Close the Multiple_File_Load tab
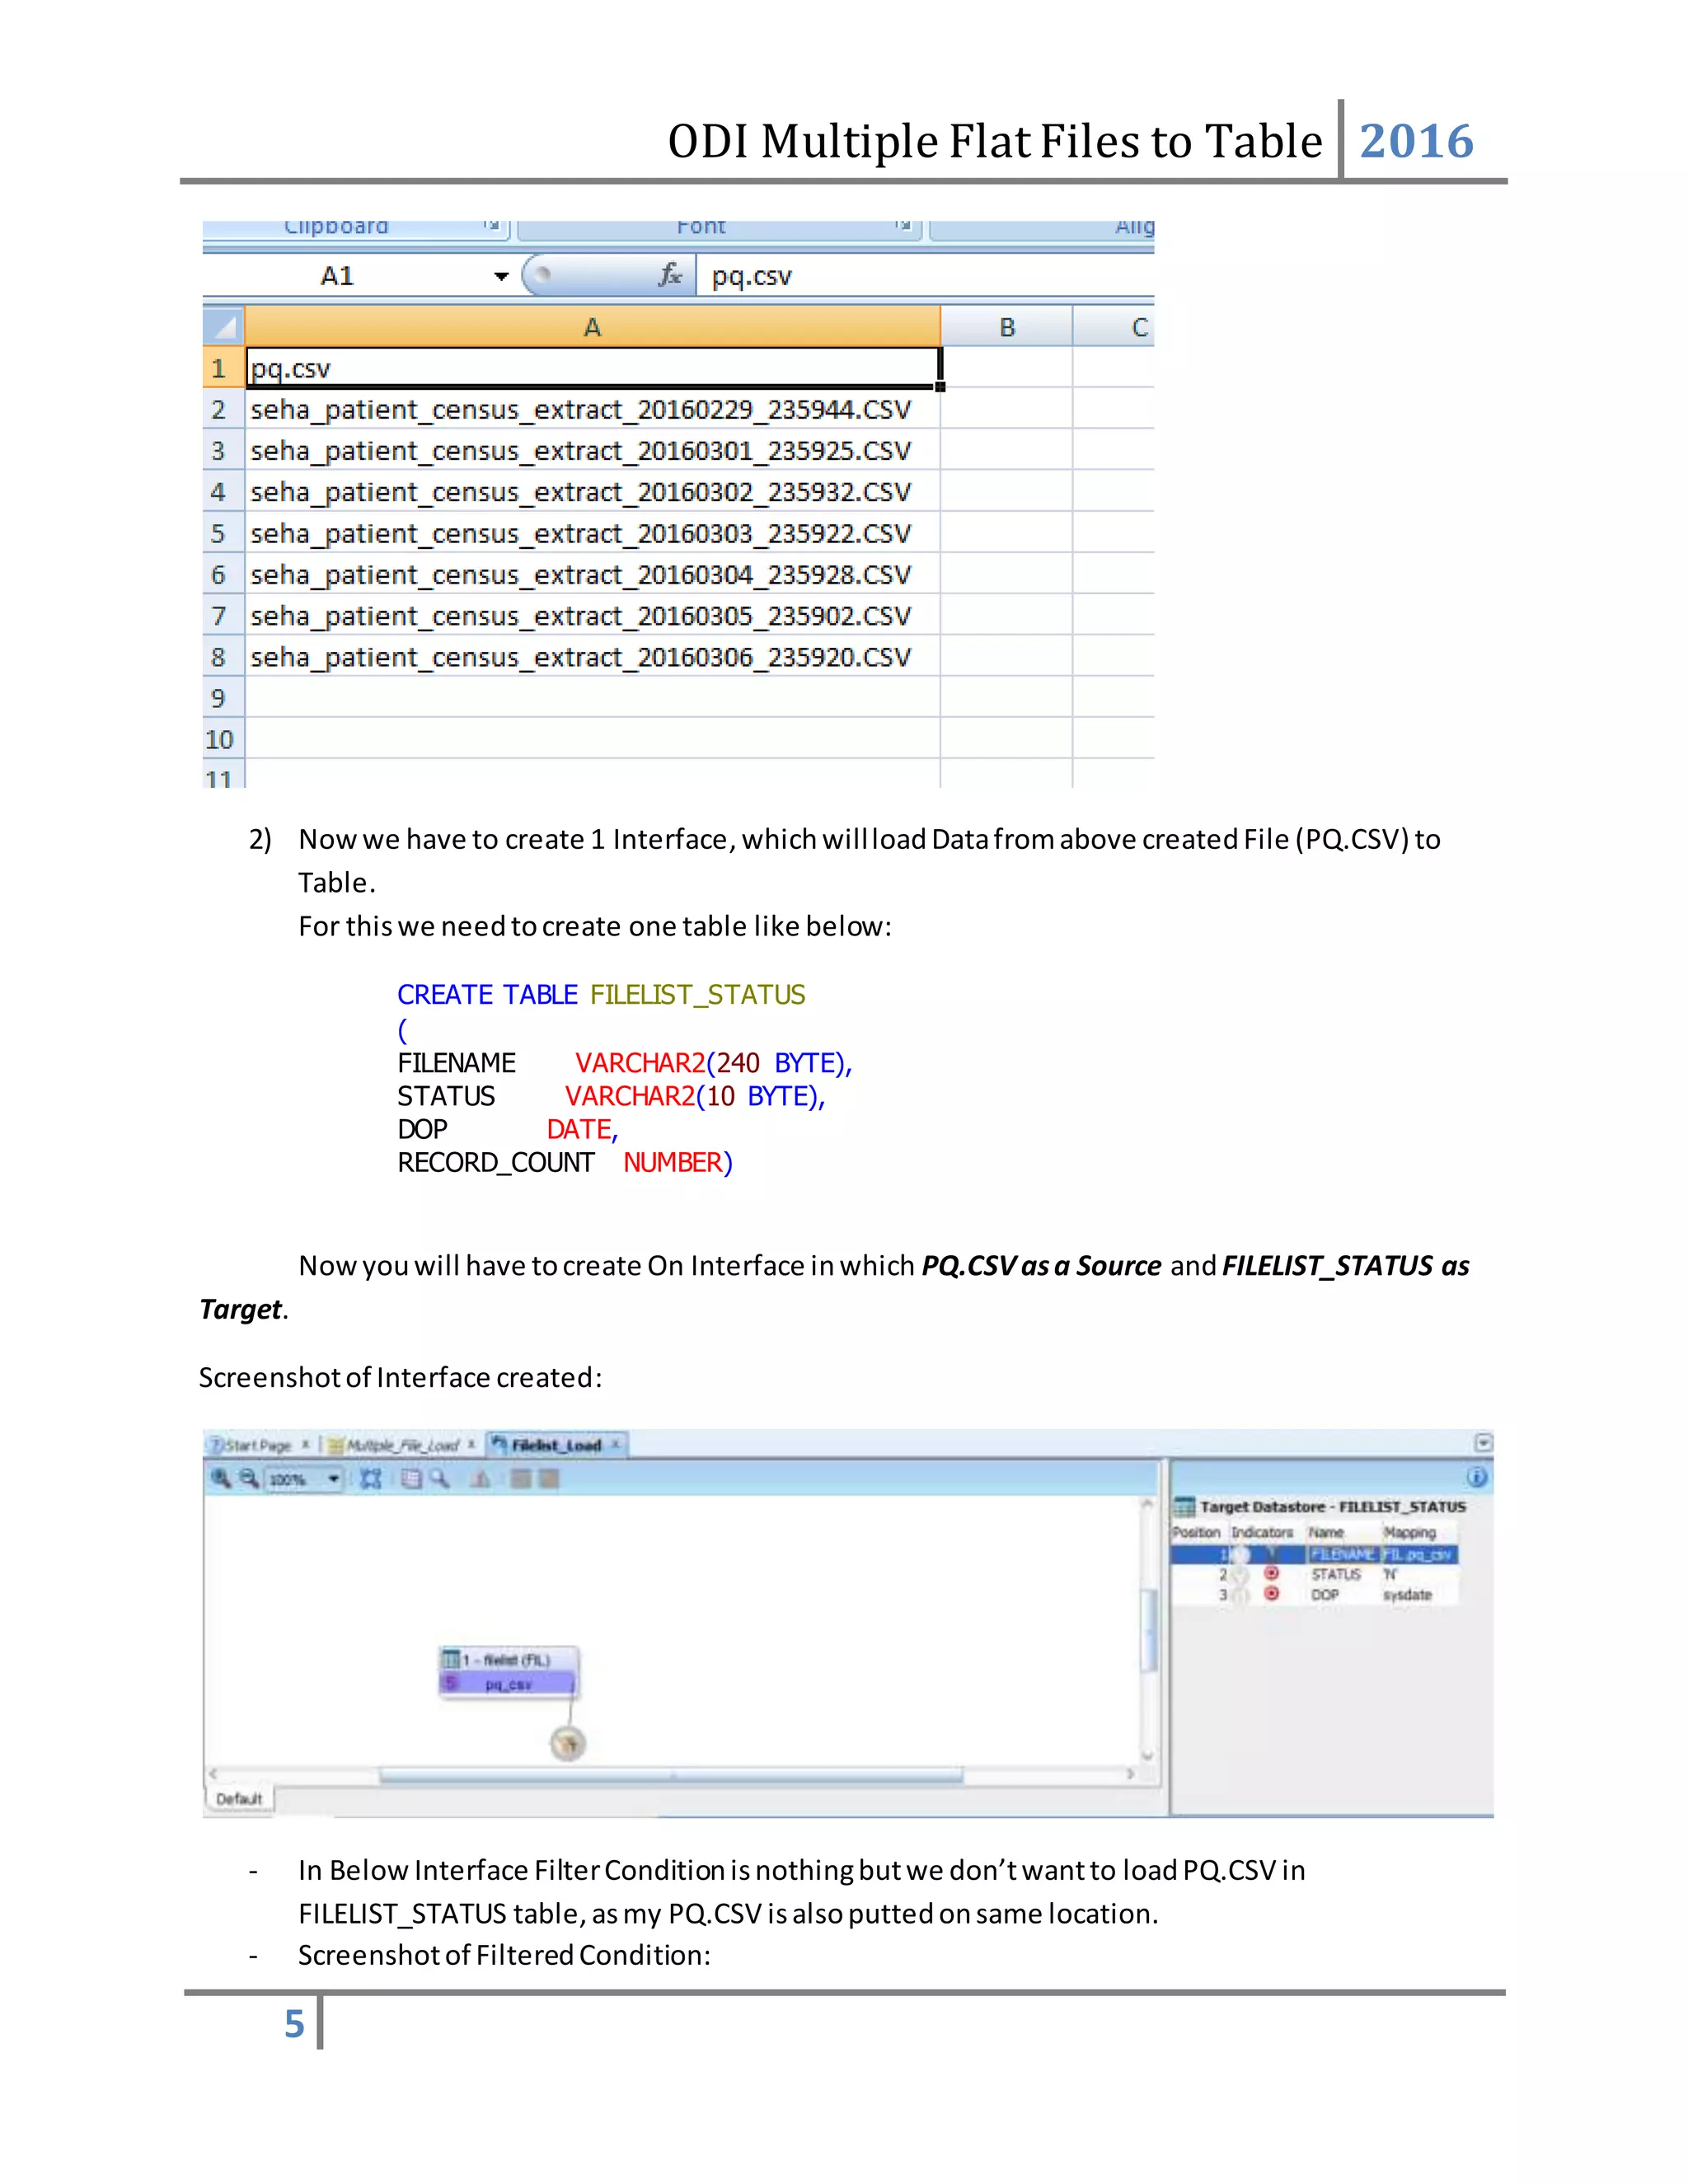This screenshot has width=1688, height=2184. (x=471, y=1444)
